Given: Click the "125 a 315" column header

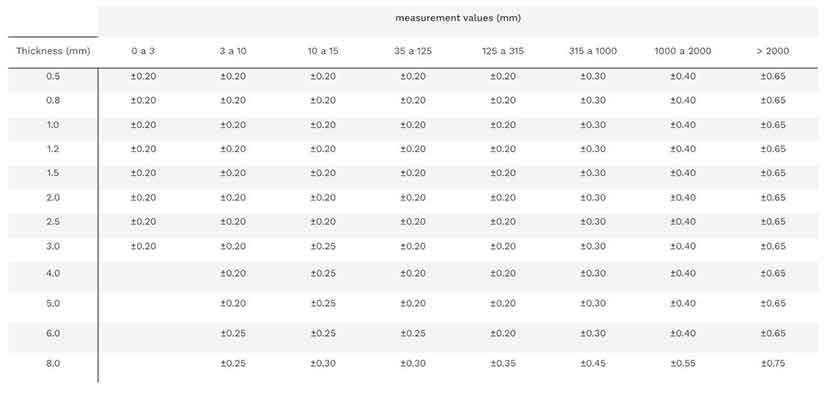Looking at the screenshot, I should coord(502,51).
